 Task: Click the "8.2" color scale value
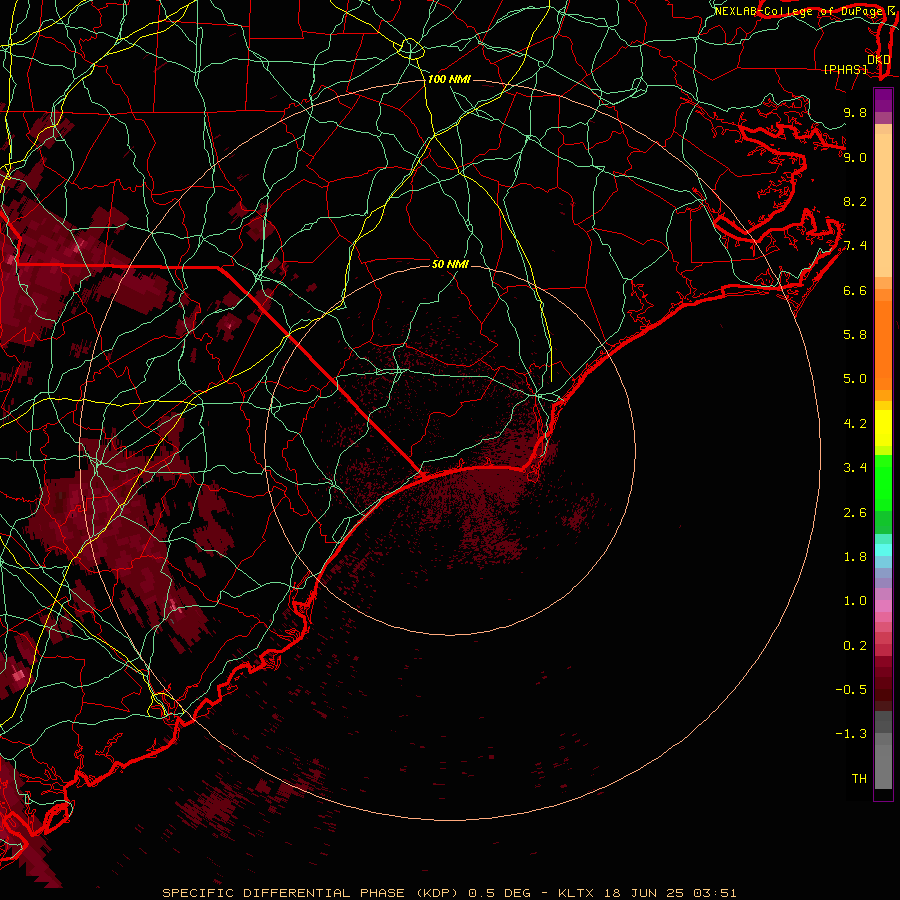[x=855, y=201]
